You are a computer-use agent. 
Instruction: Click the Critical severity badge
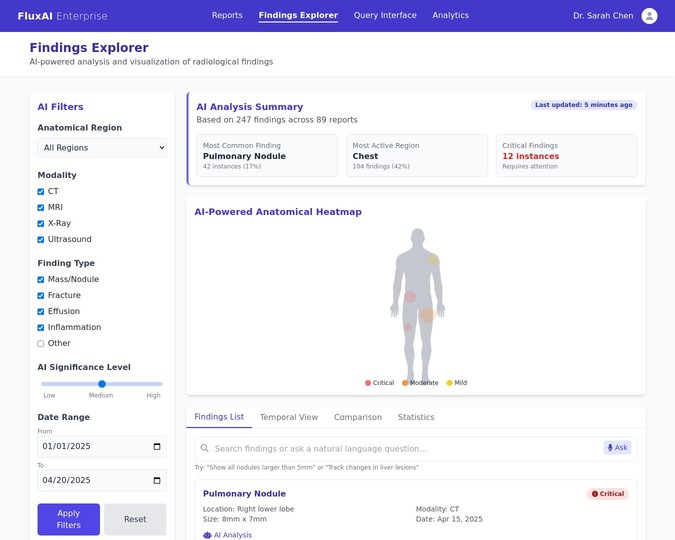pos(608,494)
